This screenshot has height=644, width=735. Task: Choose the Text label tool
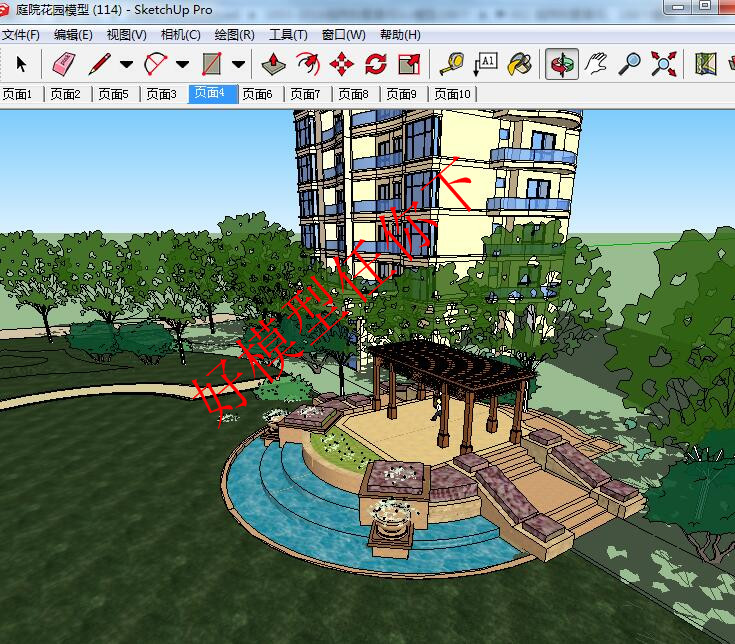[486, 64]
